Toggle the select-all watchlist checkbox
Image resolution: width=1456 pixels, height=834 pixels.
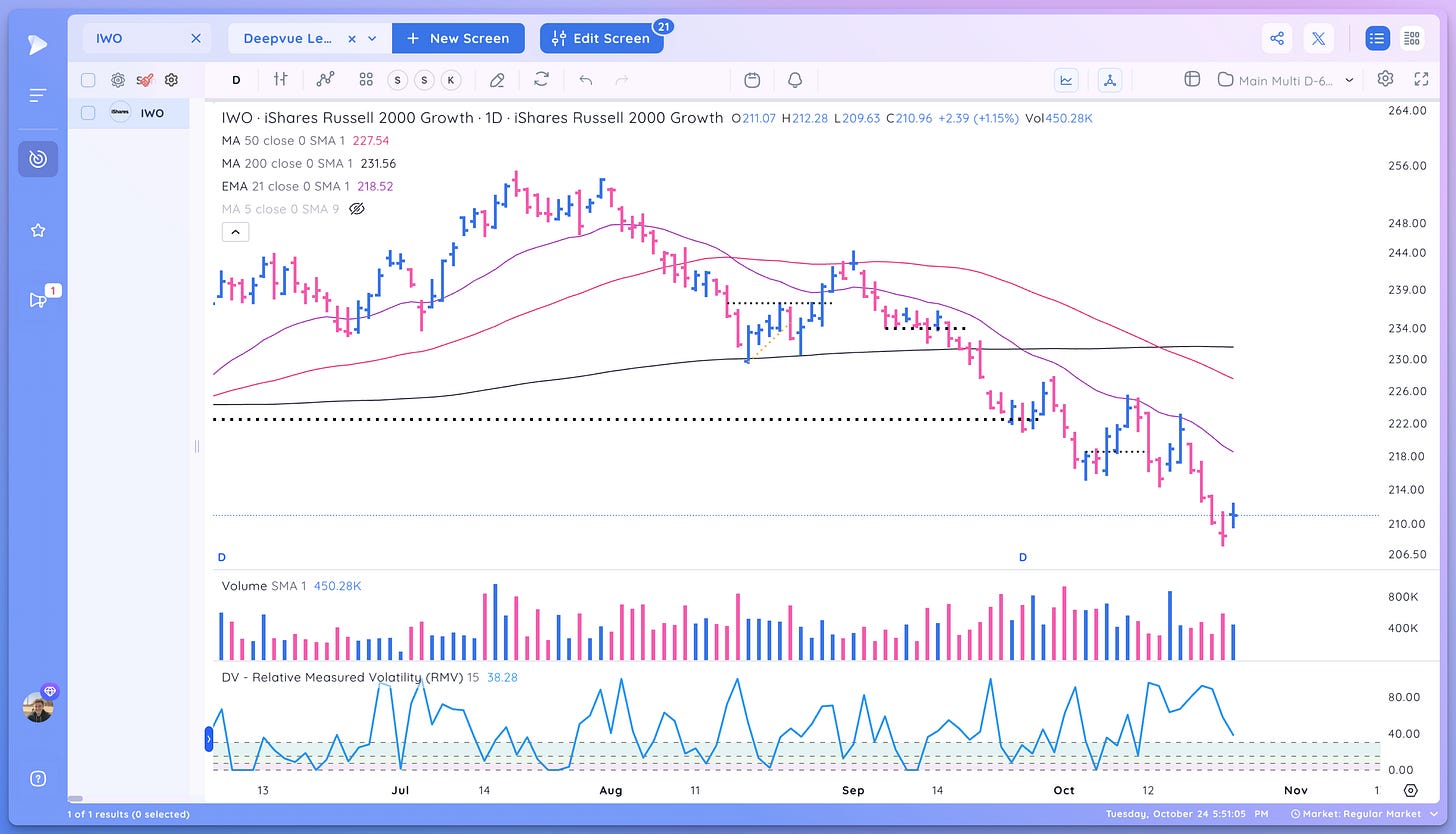pyautogui.click(x=88, y=80)
